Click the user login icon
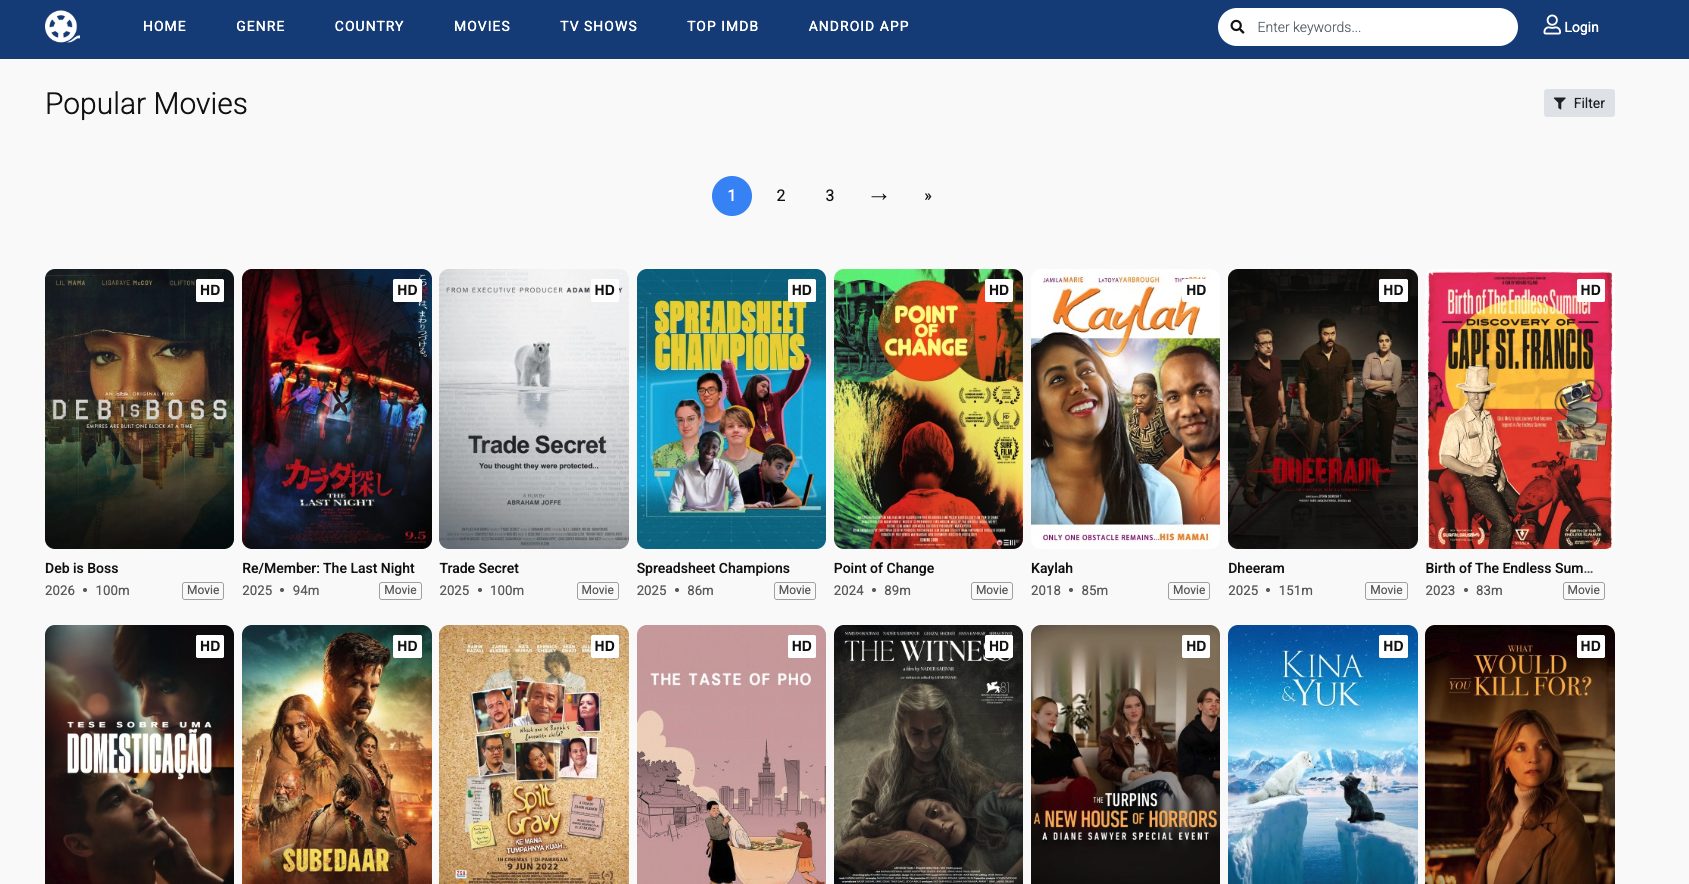Image resolution: width=1689 pixels, height=884 pixels. point(1551,25)
